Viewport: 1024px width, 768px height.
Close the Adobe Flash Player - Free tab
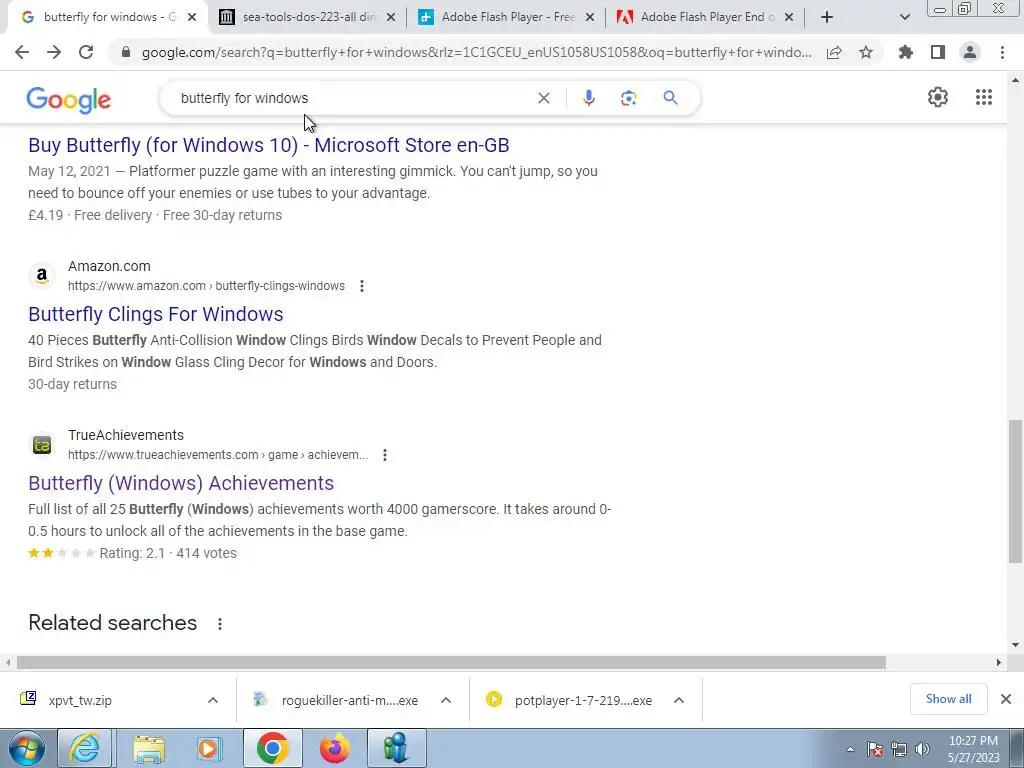pyautogui.click(x=590, y=18)
